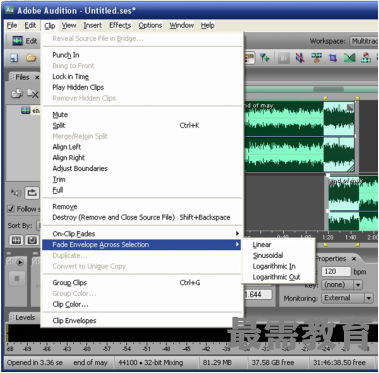Click the scissors split clip icon

(317, 58)
